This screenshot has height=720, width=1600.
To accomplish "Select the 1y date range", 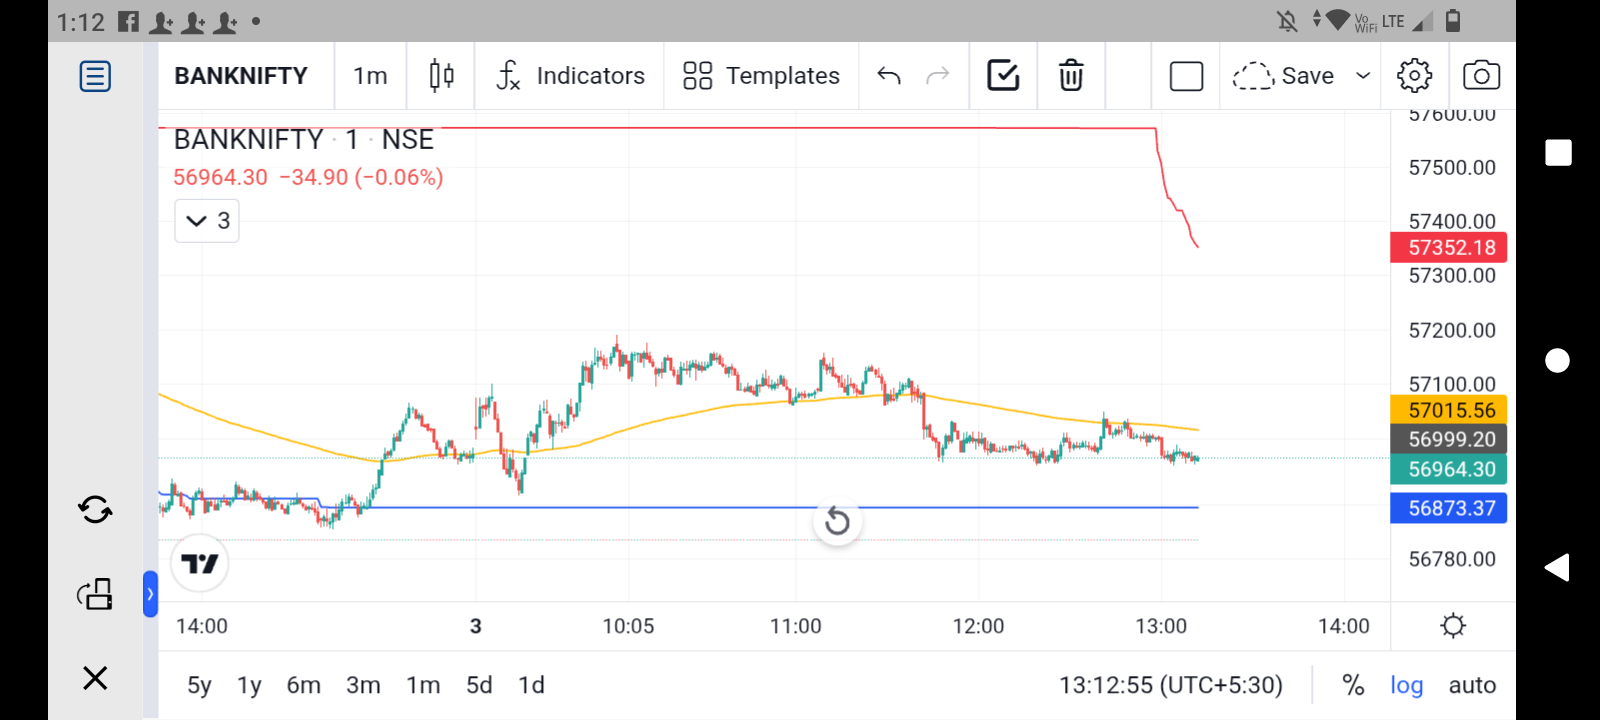I will click(249, 685).
